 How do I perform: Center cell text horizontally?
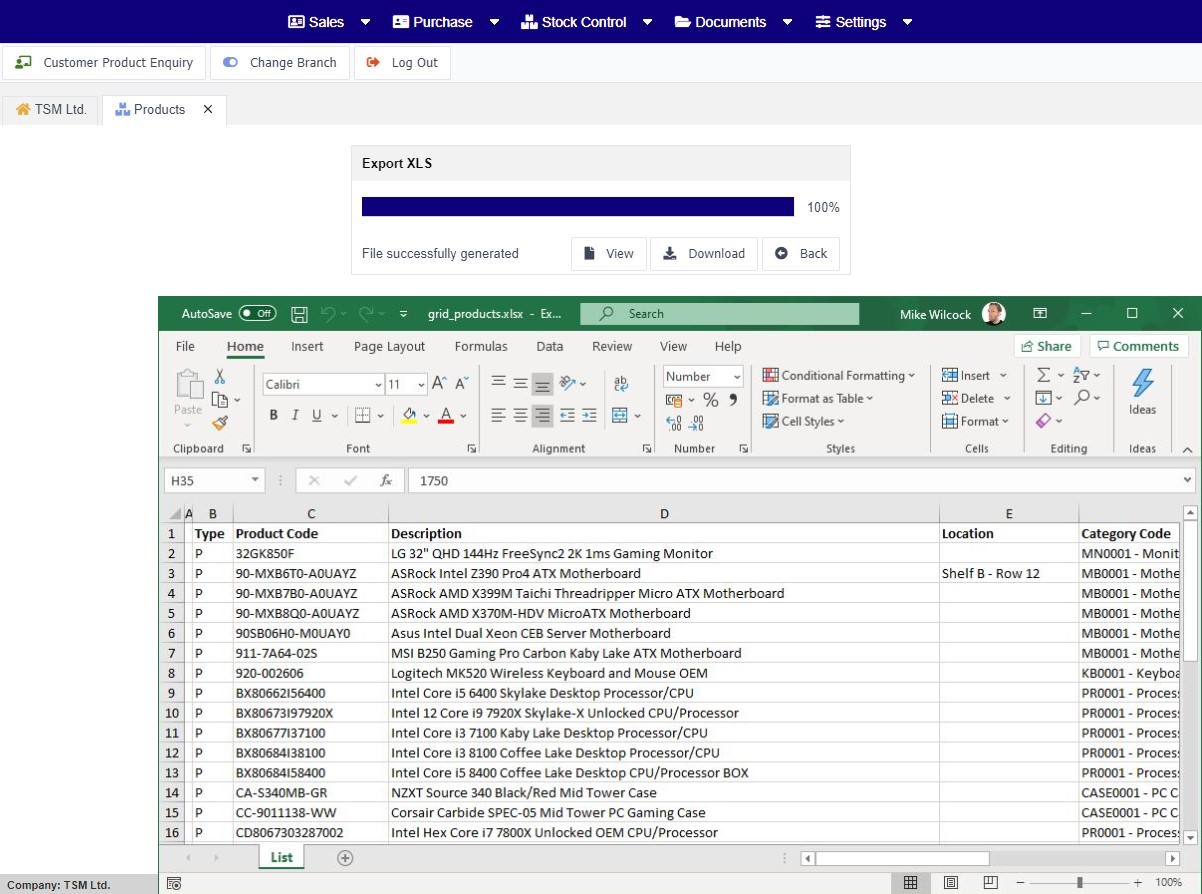click(520, 416)
